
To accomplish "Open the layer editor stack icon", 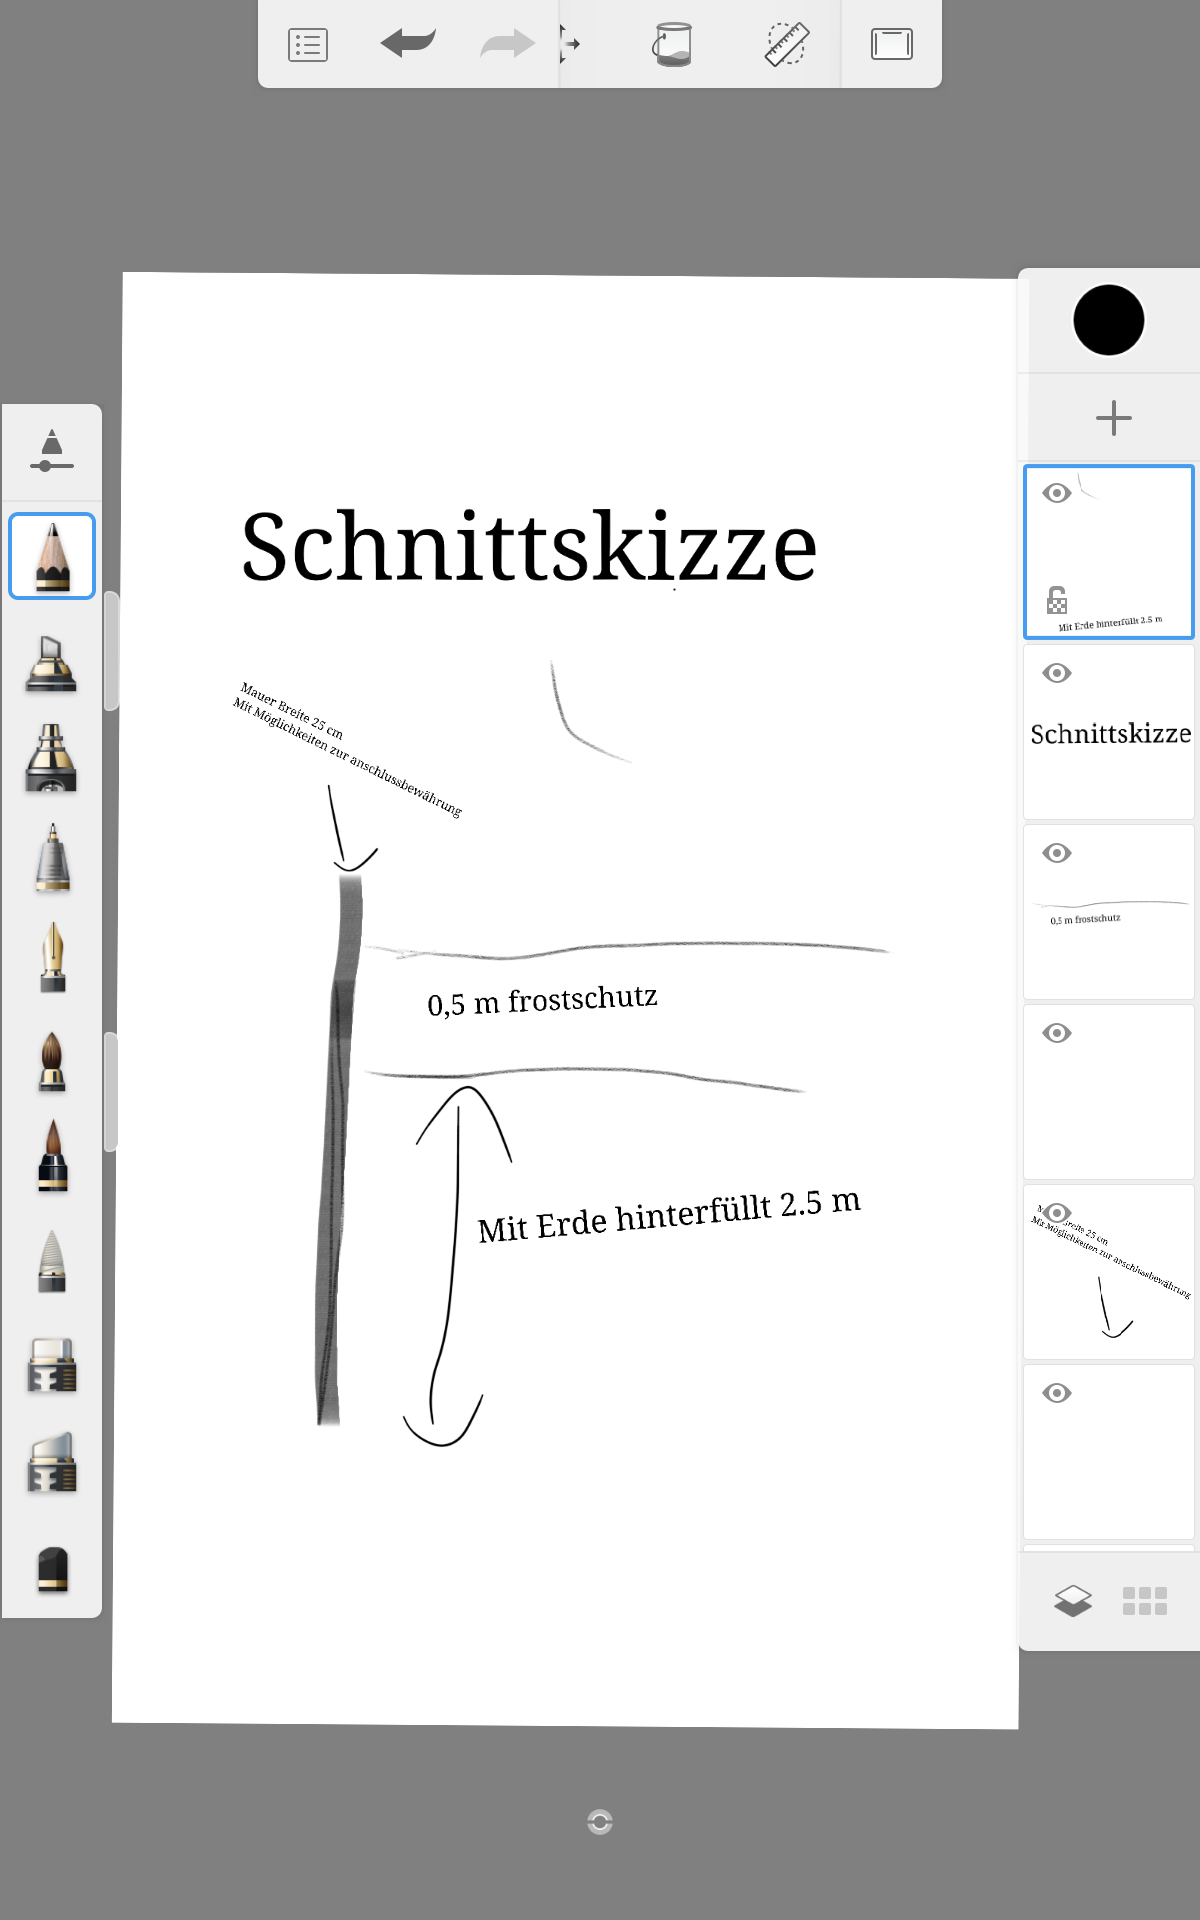I will [x=1073, y=1601].
